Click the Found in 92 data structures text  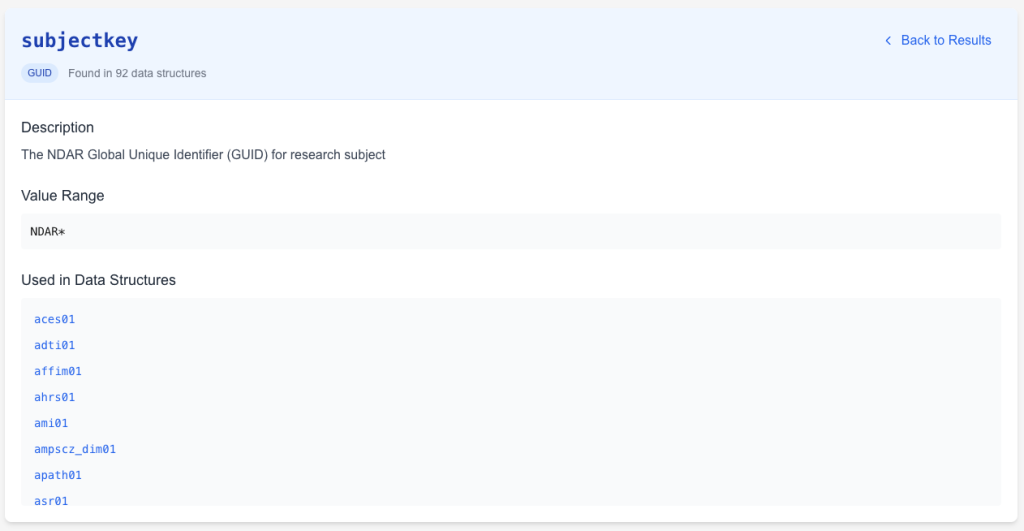[x=137, y=73]
